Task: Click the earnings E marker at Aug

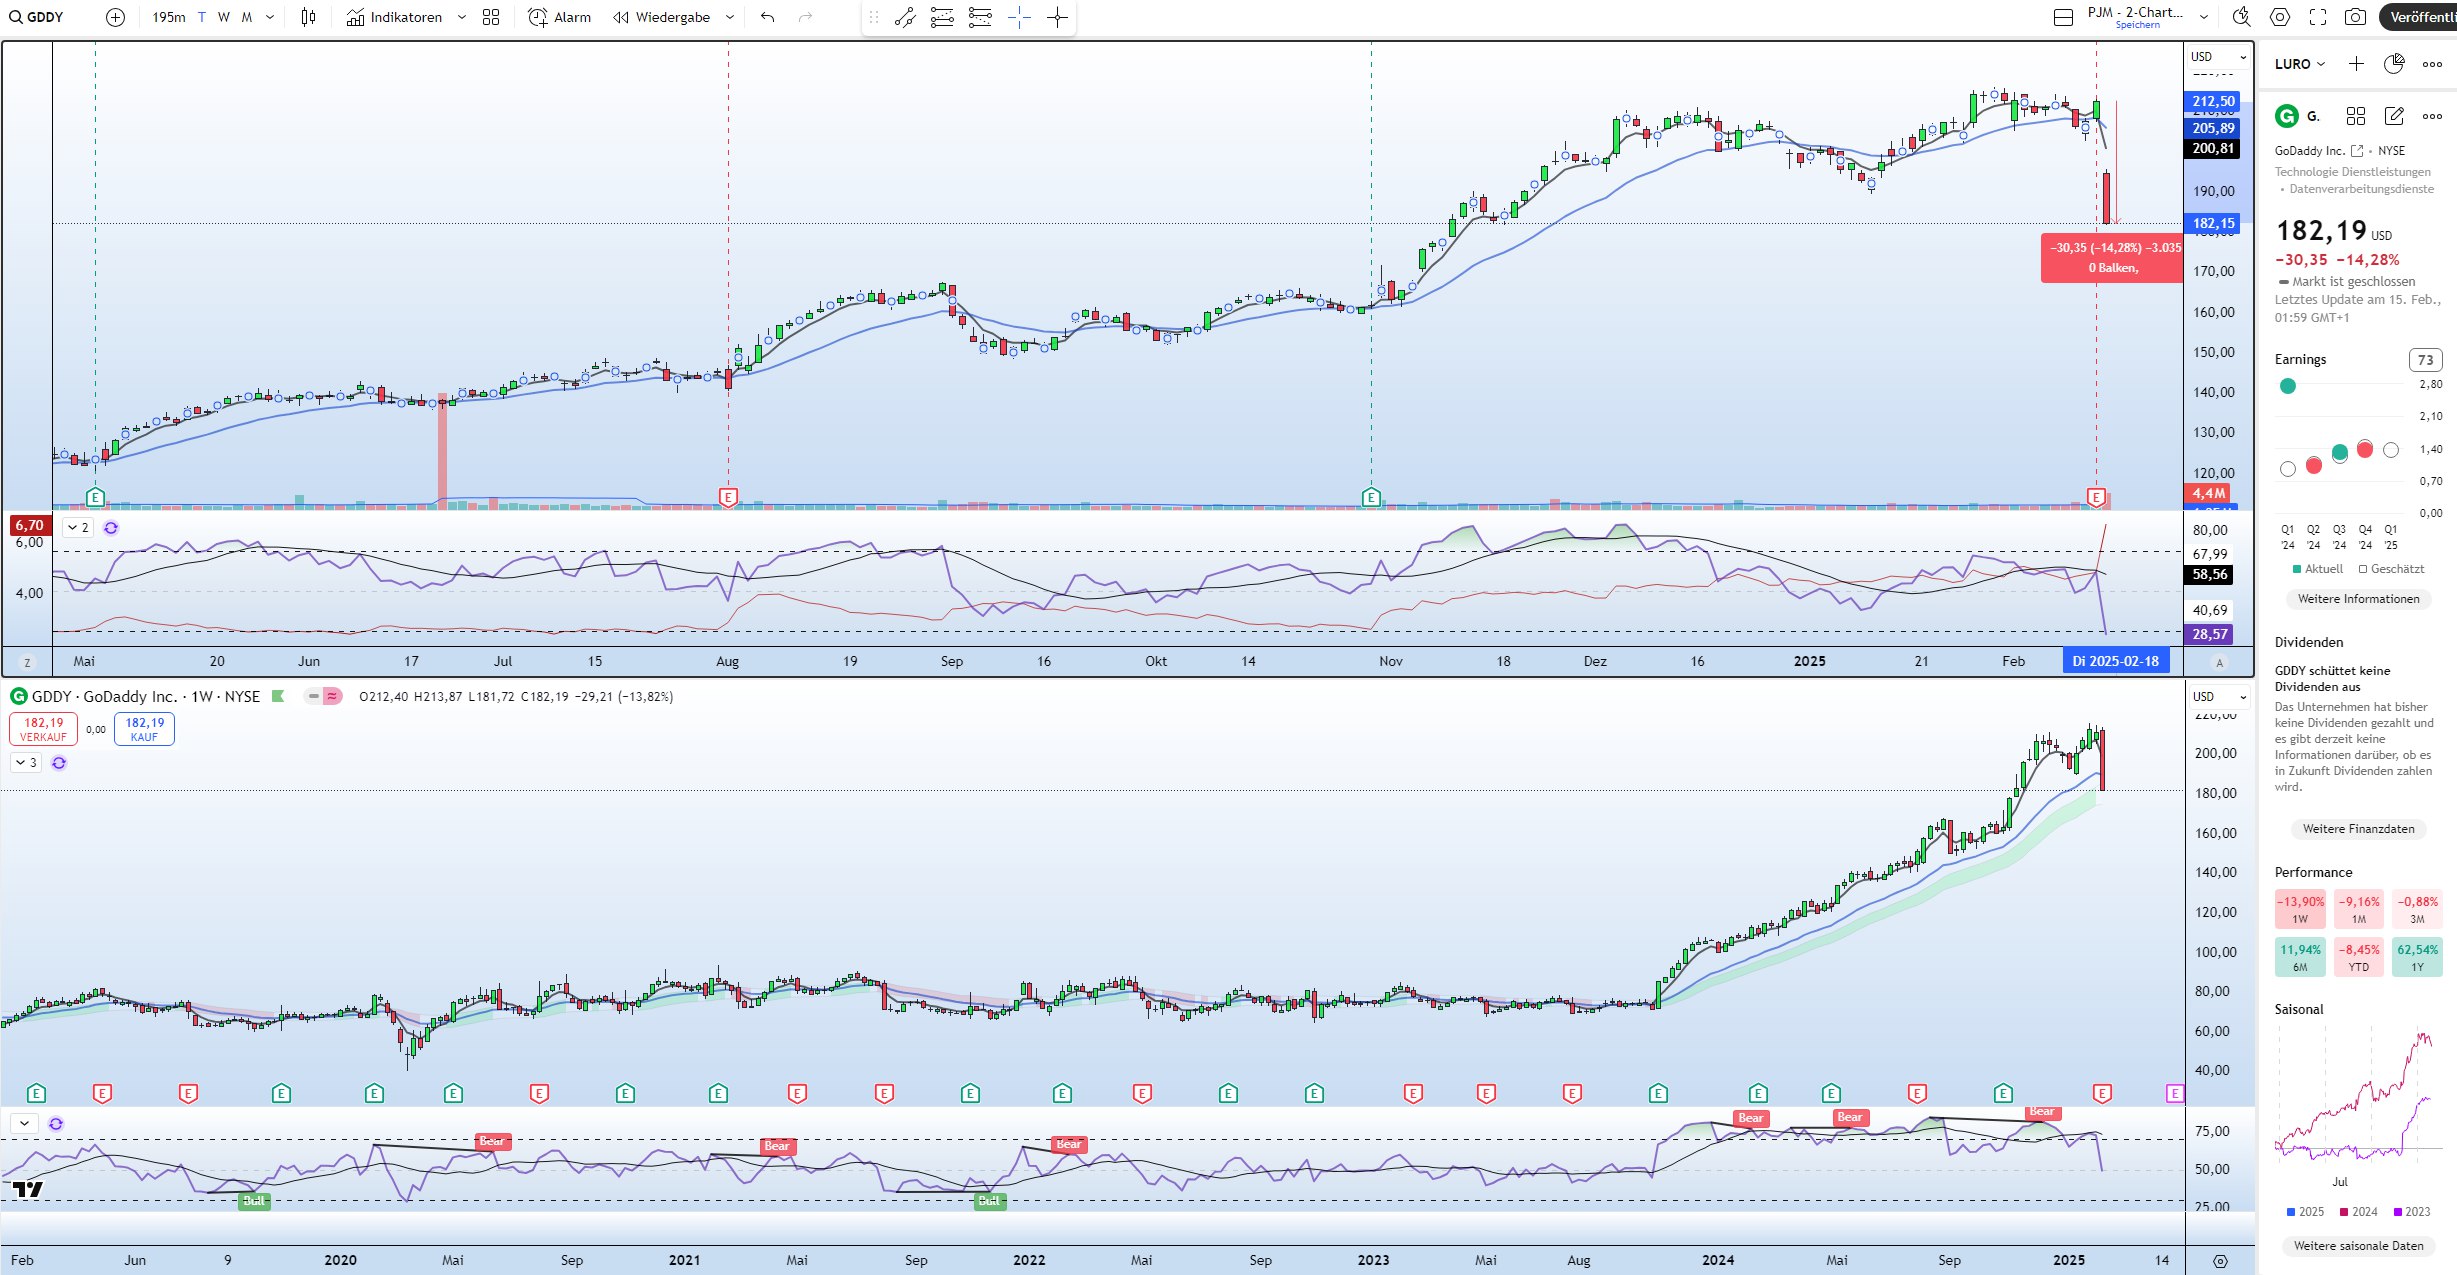Action: [x=728, y=497]
